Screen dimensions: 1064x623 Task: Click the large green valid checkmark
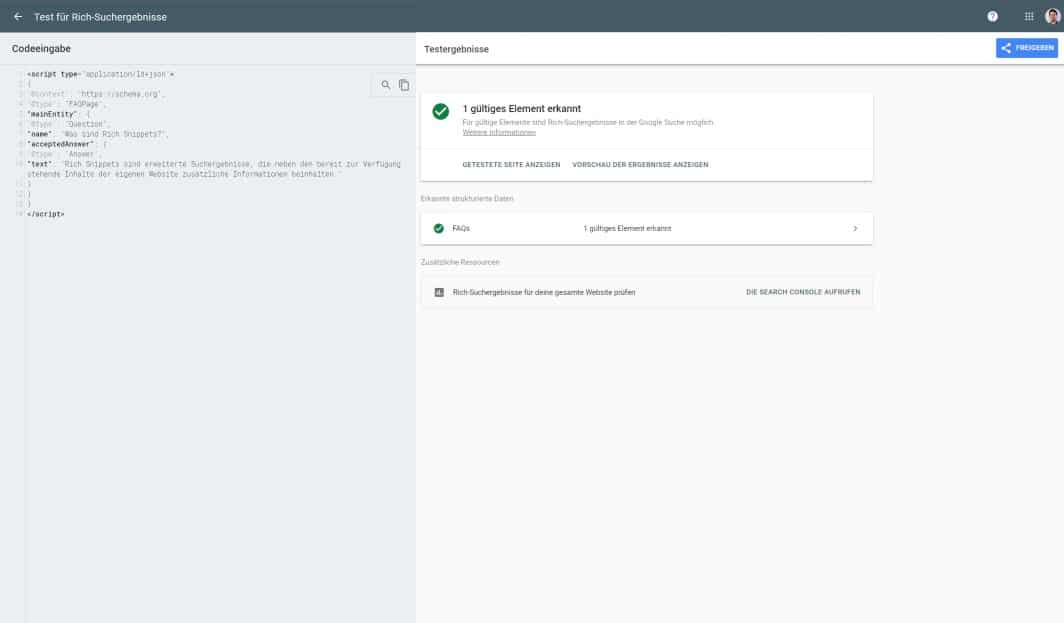[x=440, y=111]
